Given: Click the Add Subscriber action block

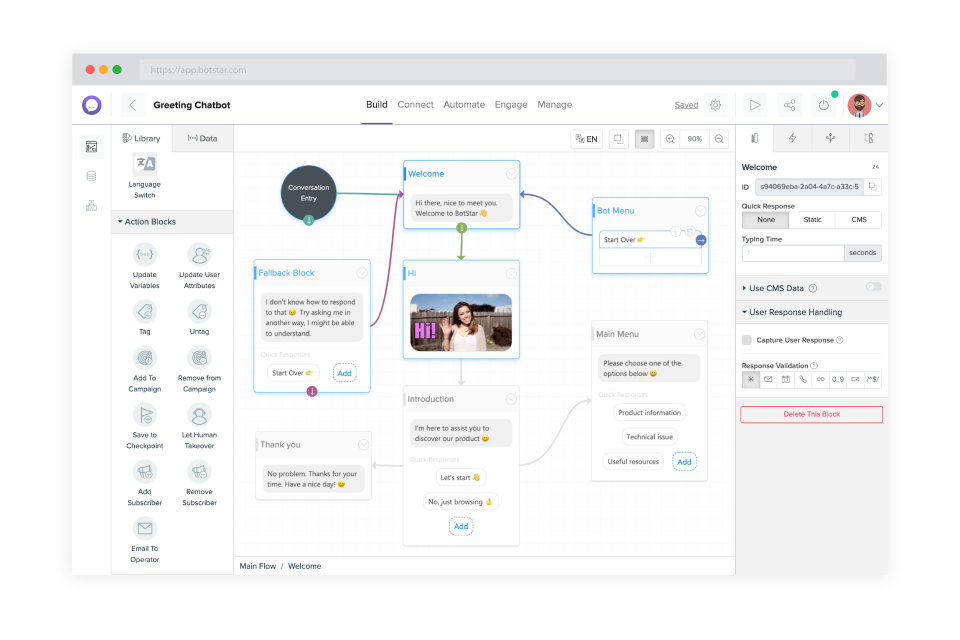Looking at the screenshot, I should (x=144, y=481).
